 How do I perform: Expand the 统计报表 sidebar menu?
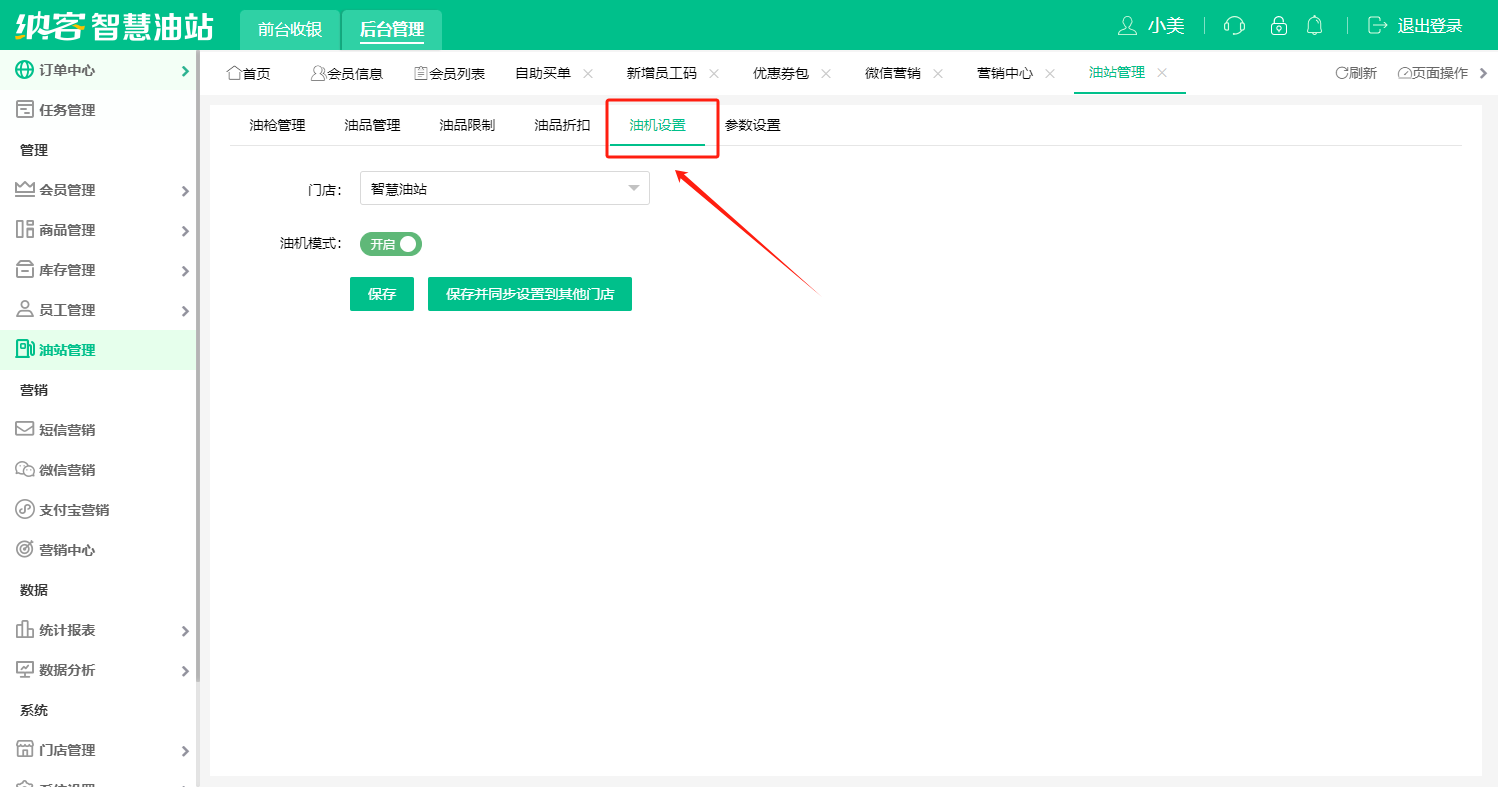(100, 630)
